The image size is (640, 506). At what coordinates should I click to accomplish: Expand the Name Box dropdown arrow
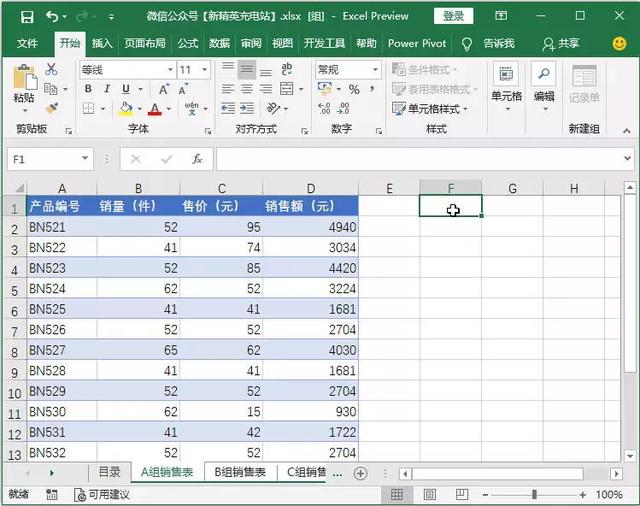coord(85,158)
